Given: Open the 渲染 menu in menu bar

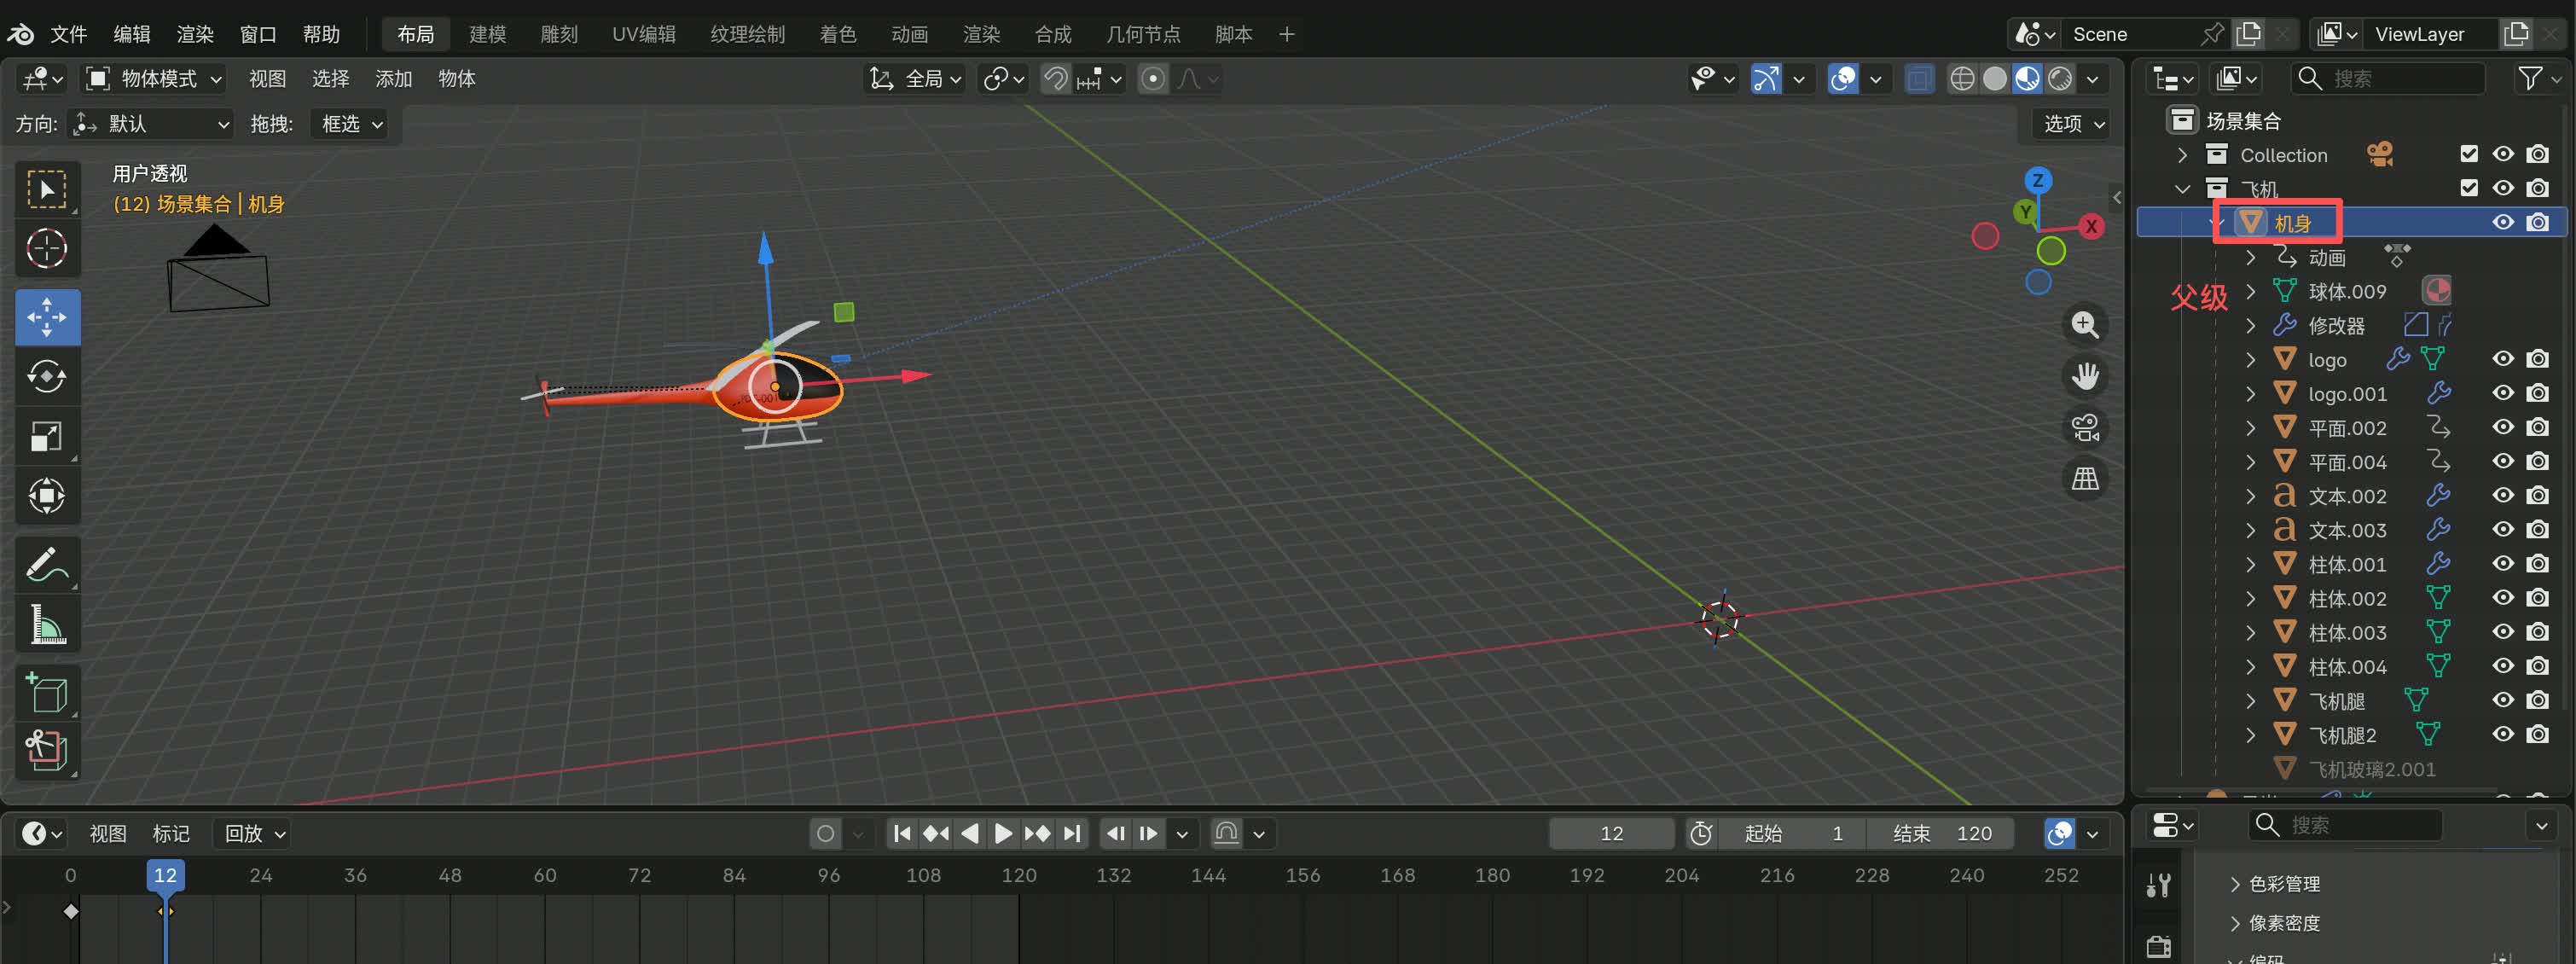Looking at the screenshot, I should click(x=195, y=34).
